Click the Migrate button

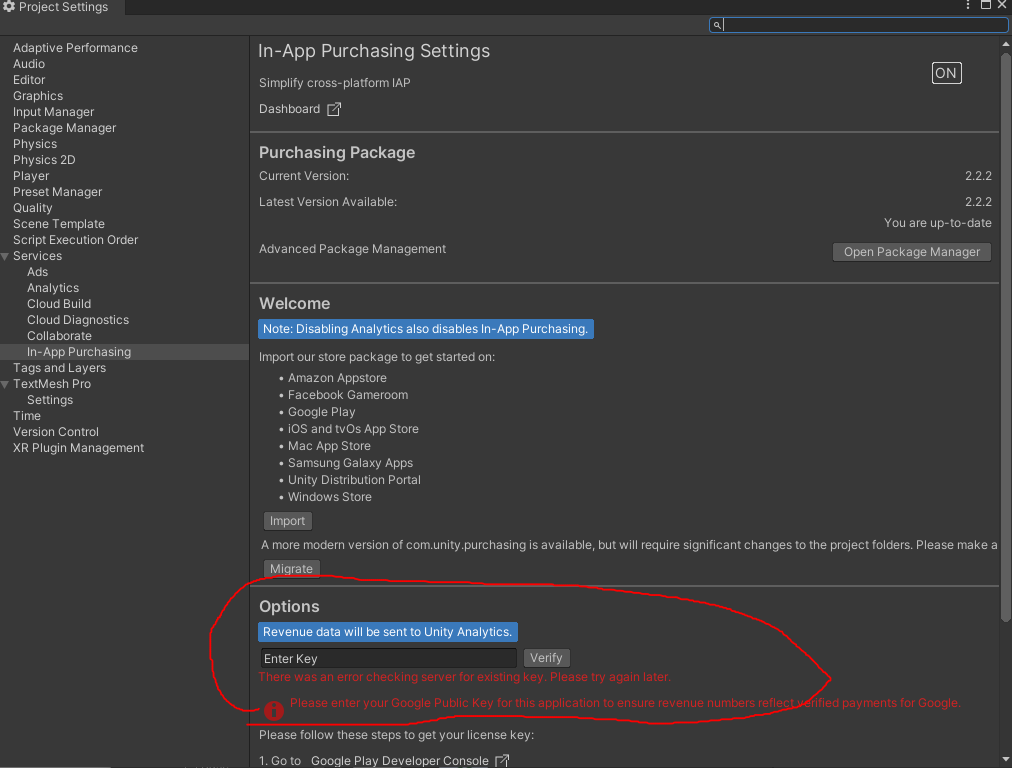(x=291, y=569)
